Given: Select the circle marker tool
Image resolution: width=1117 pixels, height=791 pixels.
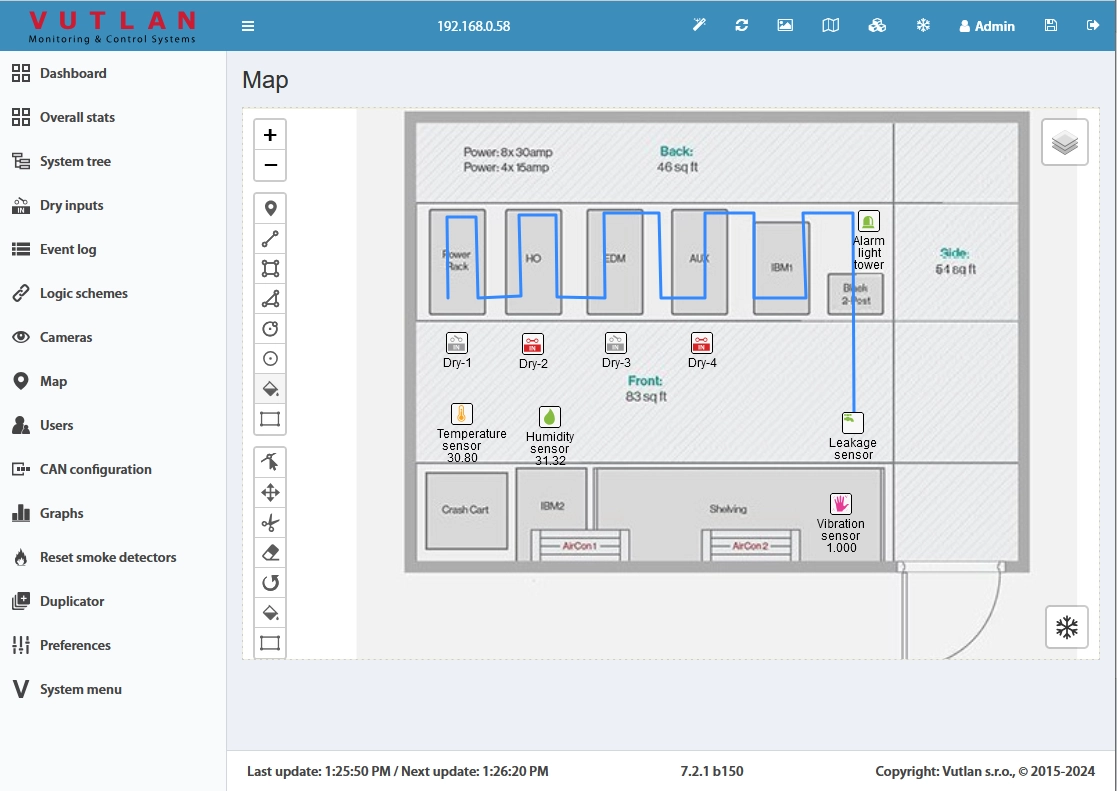Looking at the screenshot, I should click(x=270, y=358).
